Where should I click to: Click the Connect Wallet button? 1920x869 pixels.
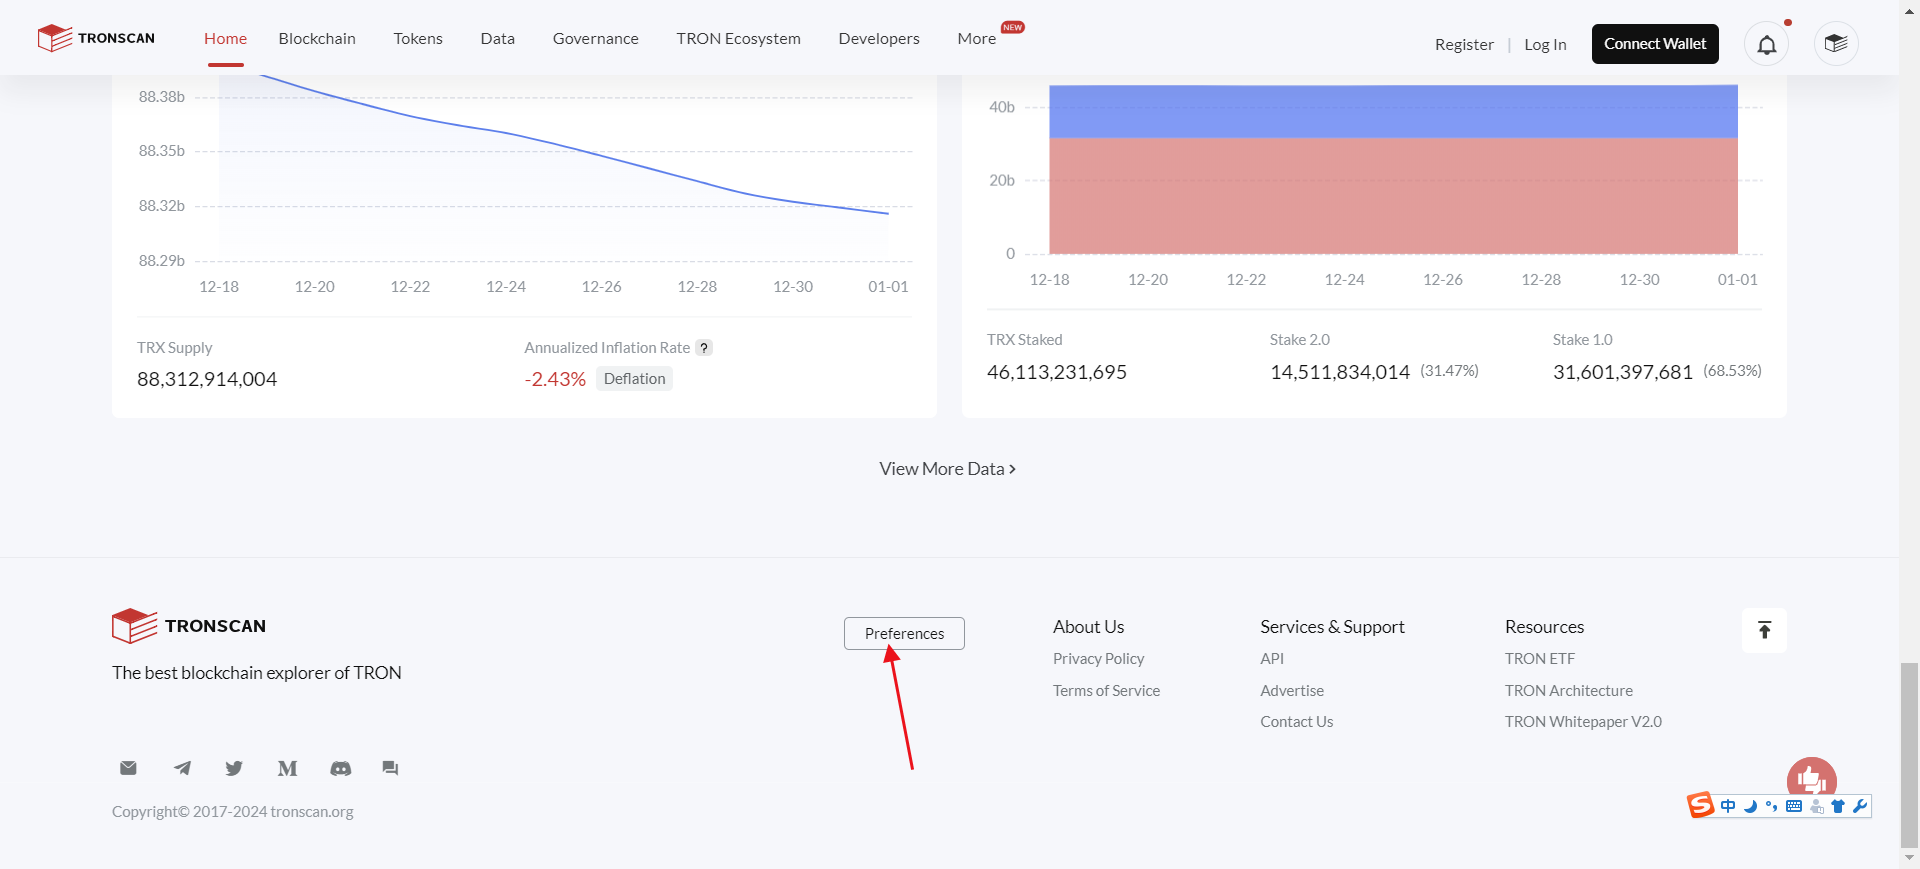click(1655, 44)
